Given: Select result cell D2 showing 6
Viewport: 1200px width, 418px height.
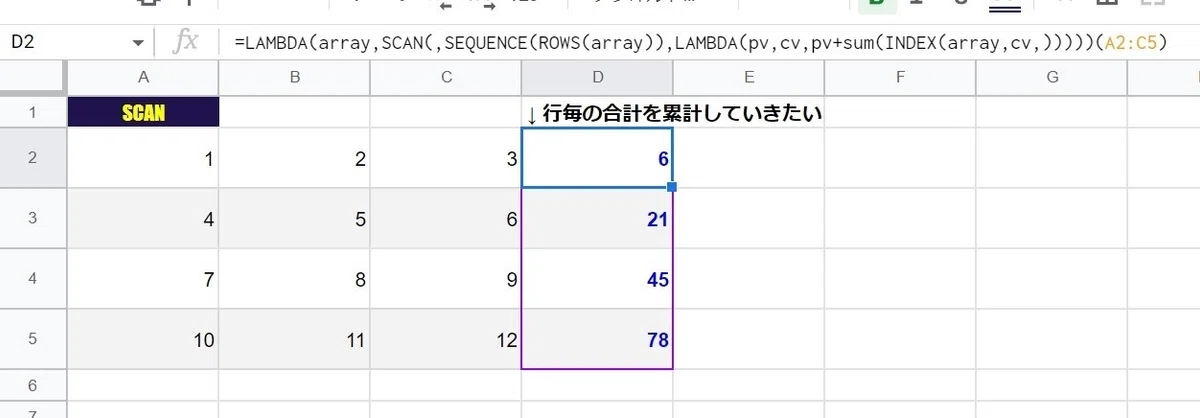Looking at the screenshot, I should point(597,157).
